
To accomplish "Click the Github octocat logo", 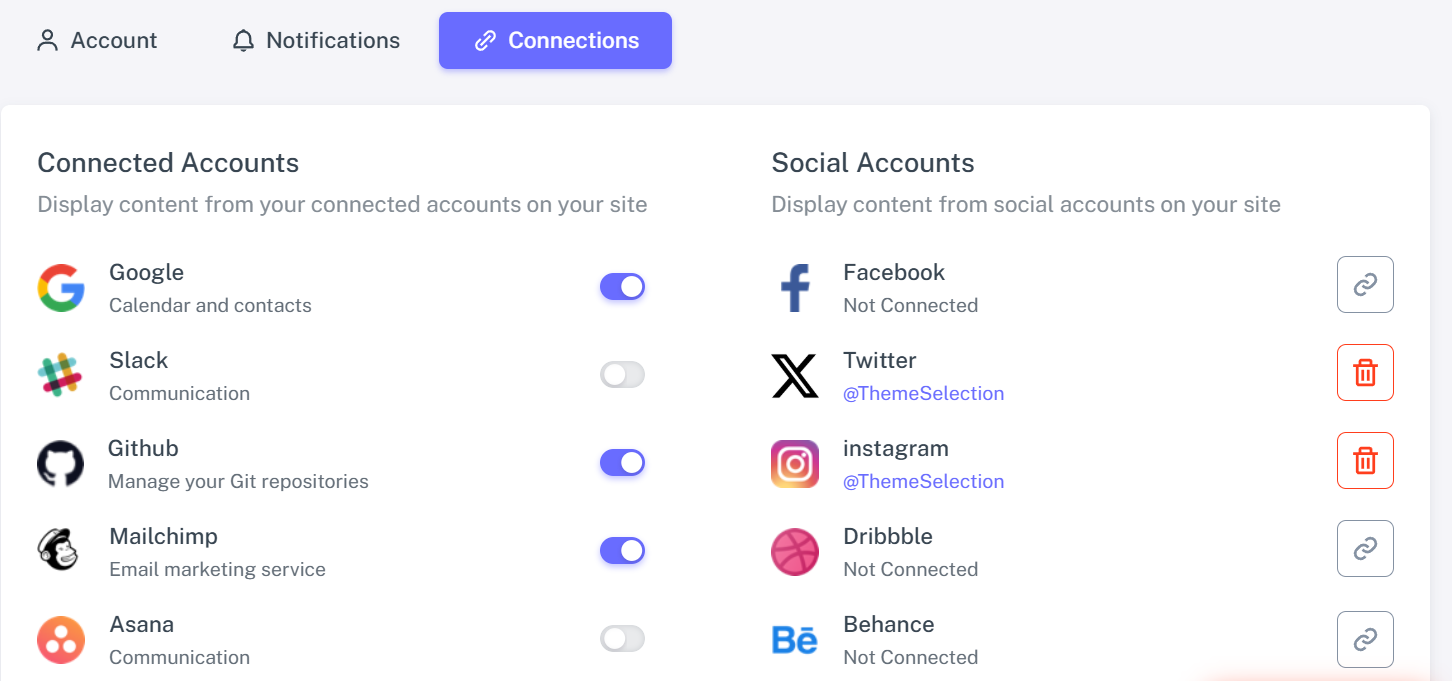I will point(61,464).
